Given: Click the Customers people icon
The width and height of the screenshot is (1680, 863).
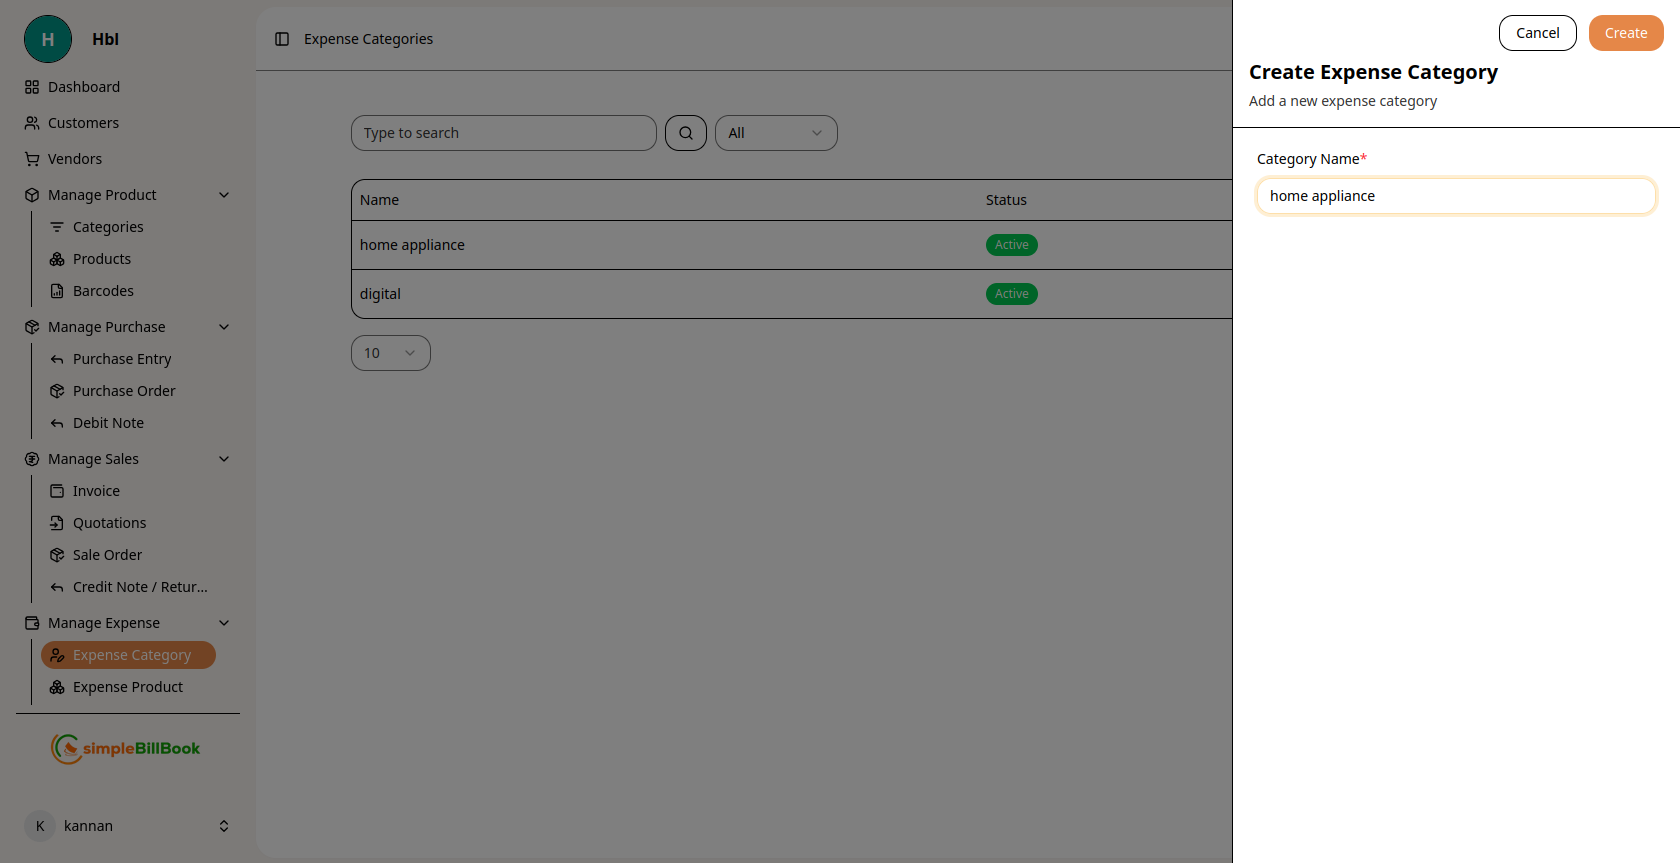Looking at the screenshot, I should (32, 123).
